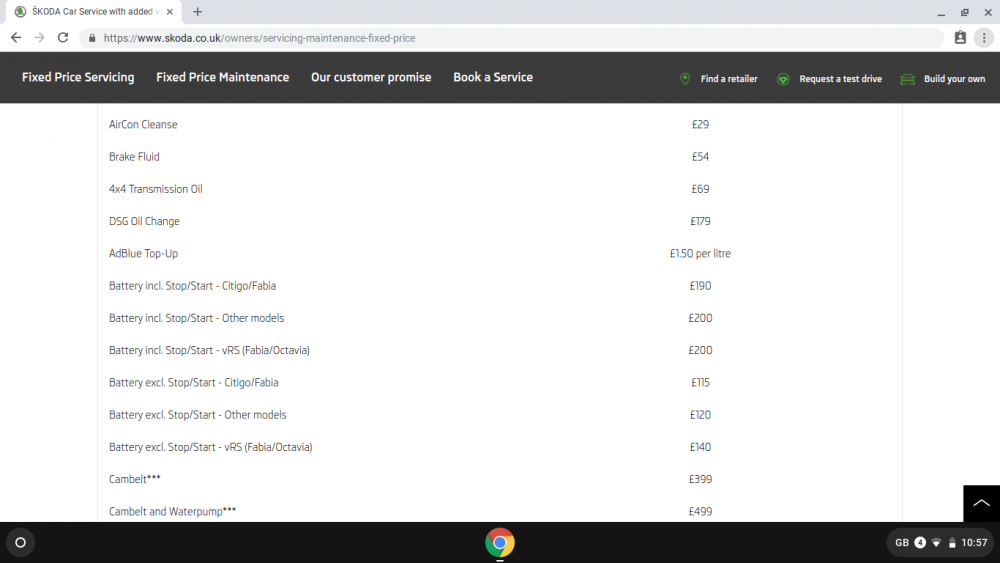The image size is (1000, 563).
Task: Select Battery excl. Stop/Start - vRS (Fabia/Octavia)
Action: [210, 447]
